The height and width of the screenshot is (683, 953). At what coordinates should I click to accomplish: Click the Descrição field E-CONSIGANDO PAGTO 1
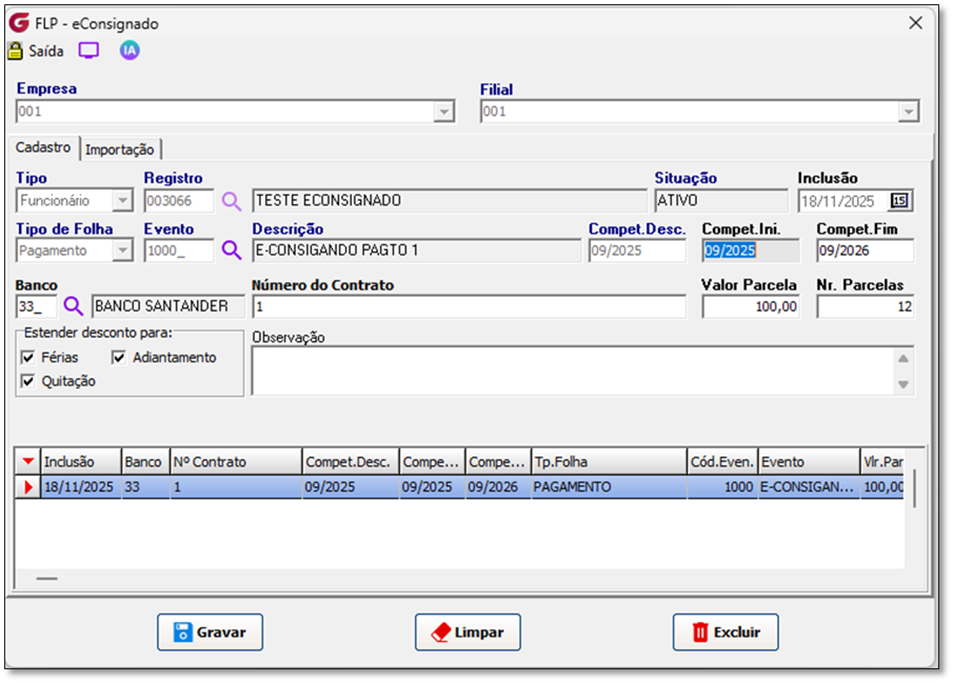click(417, 250)
